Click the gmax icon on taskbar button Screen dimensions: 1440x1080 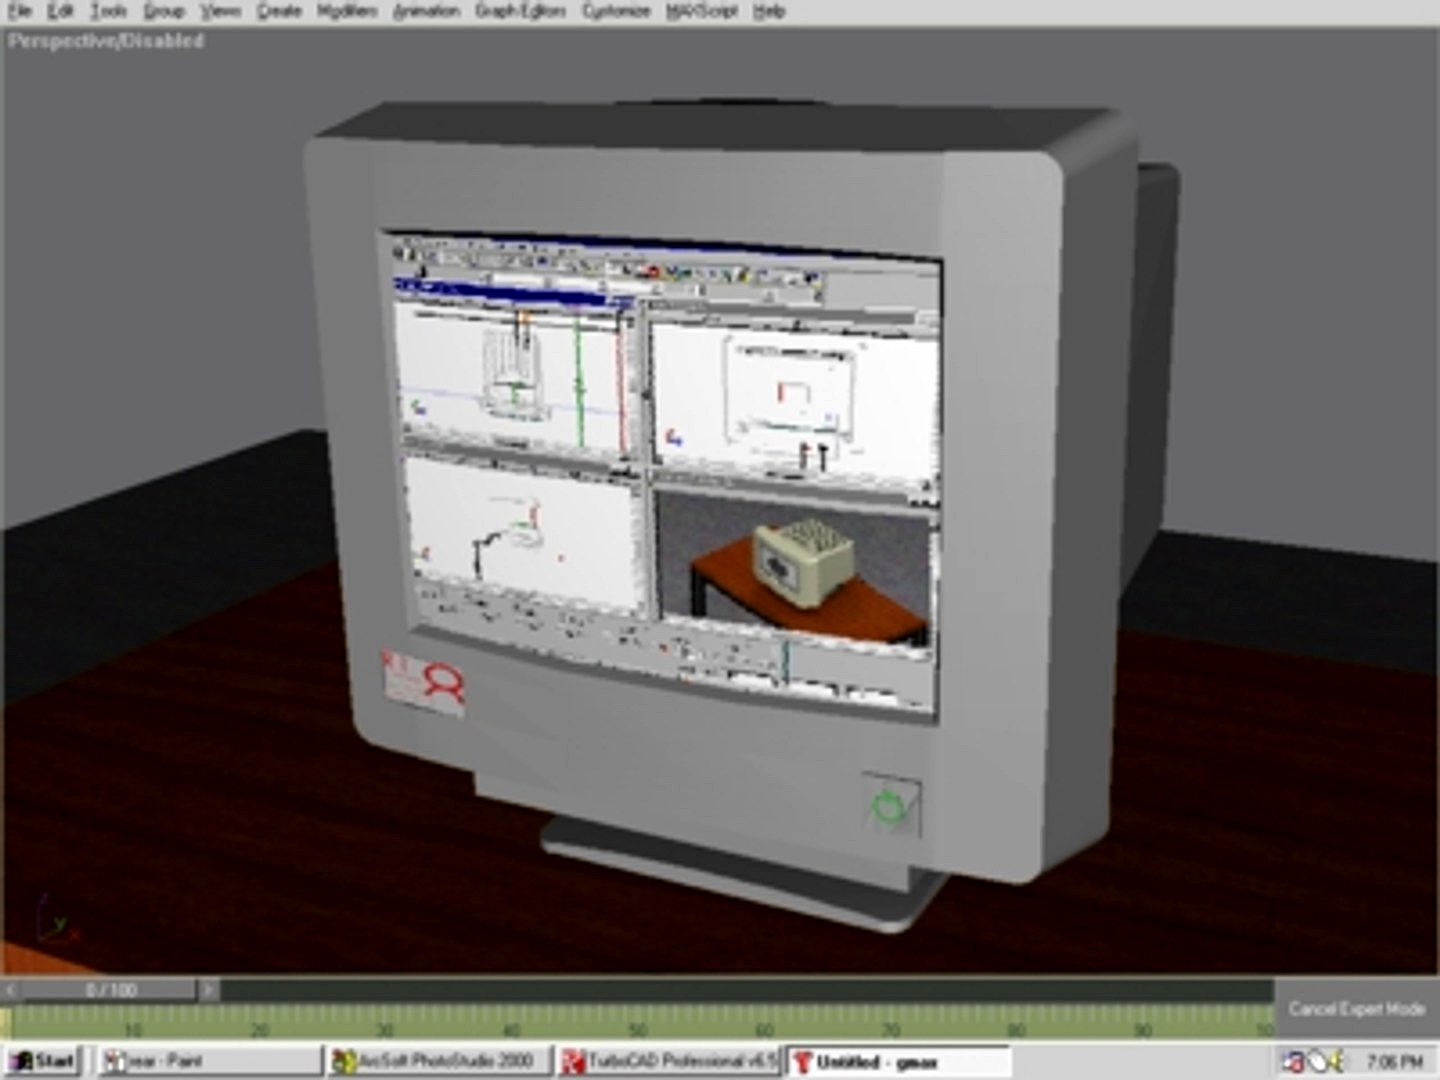(x=803, y=1061)
